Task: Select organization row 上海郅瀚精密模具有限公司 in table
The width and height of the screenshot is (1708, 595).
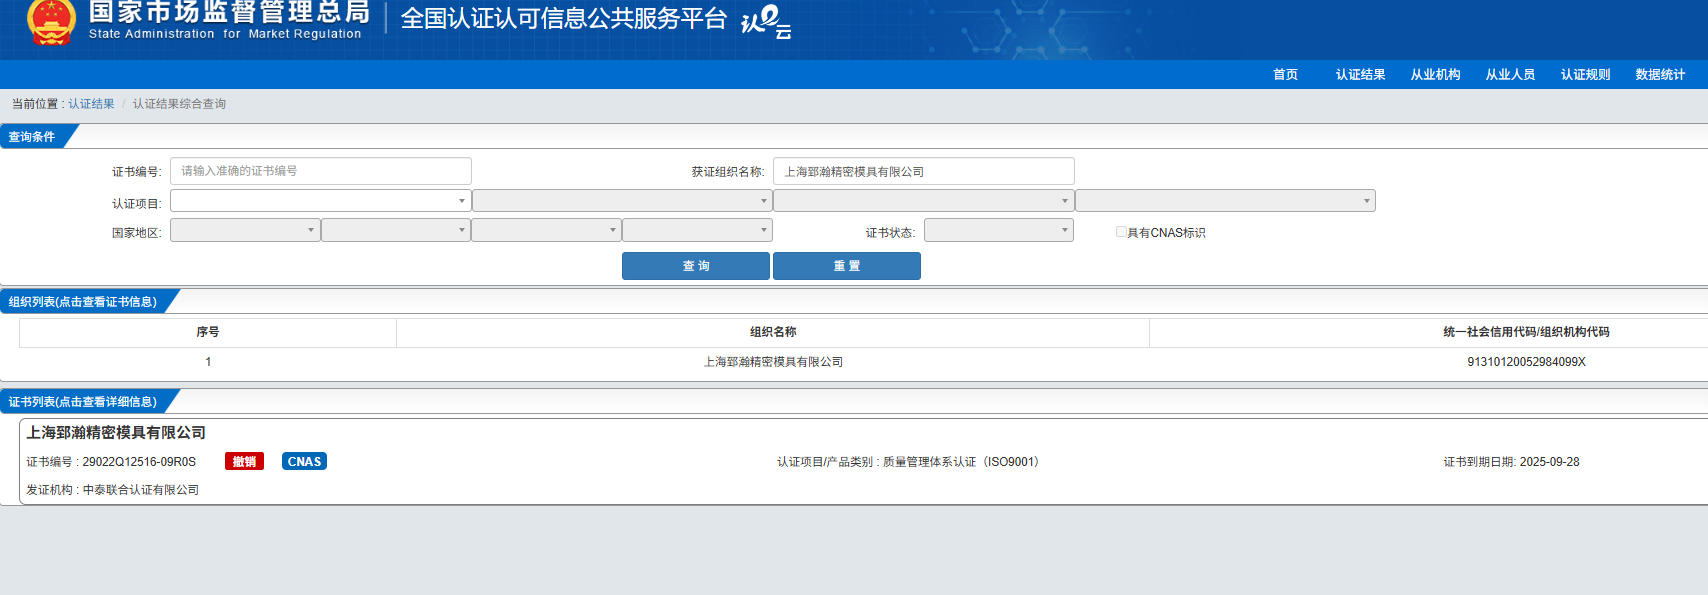Action: click(x=773, y=362)
